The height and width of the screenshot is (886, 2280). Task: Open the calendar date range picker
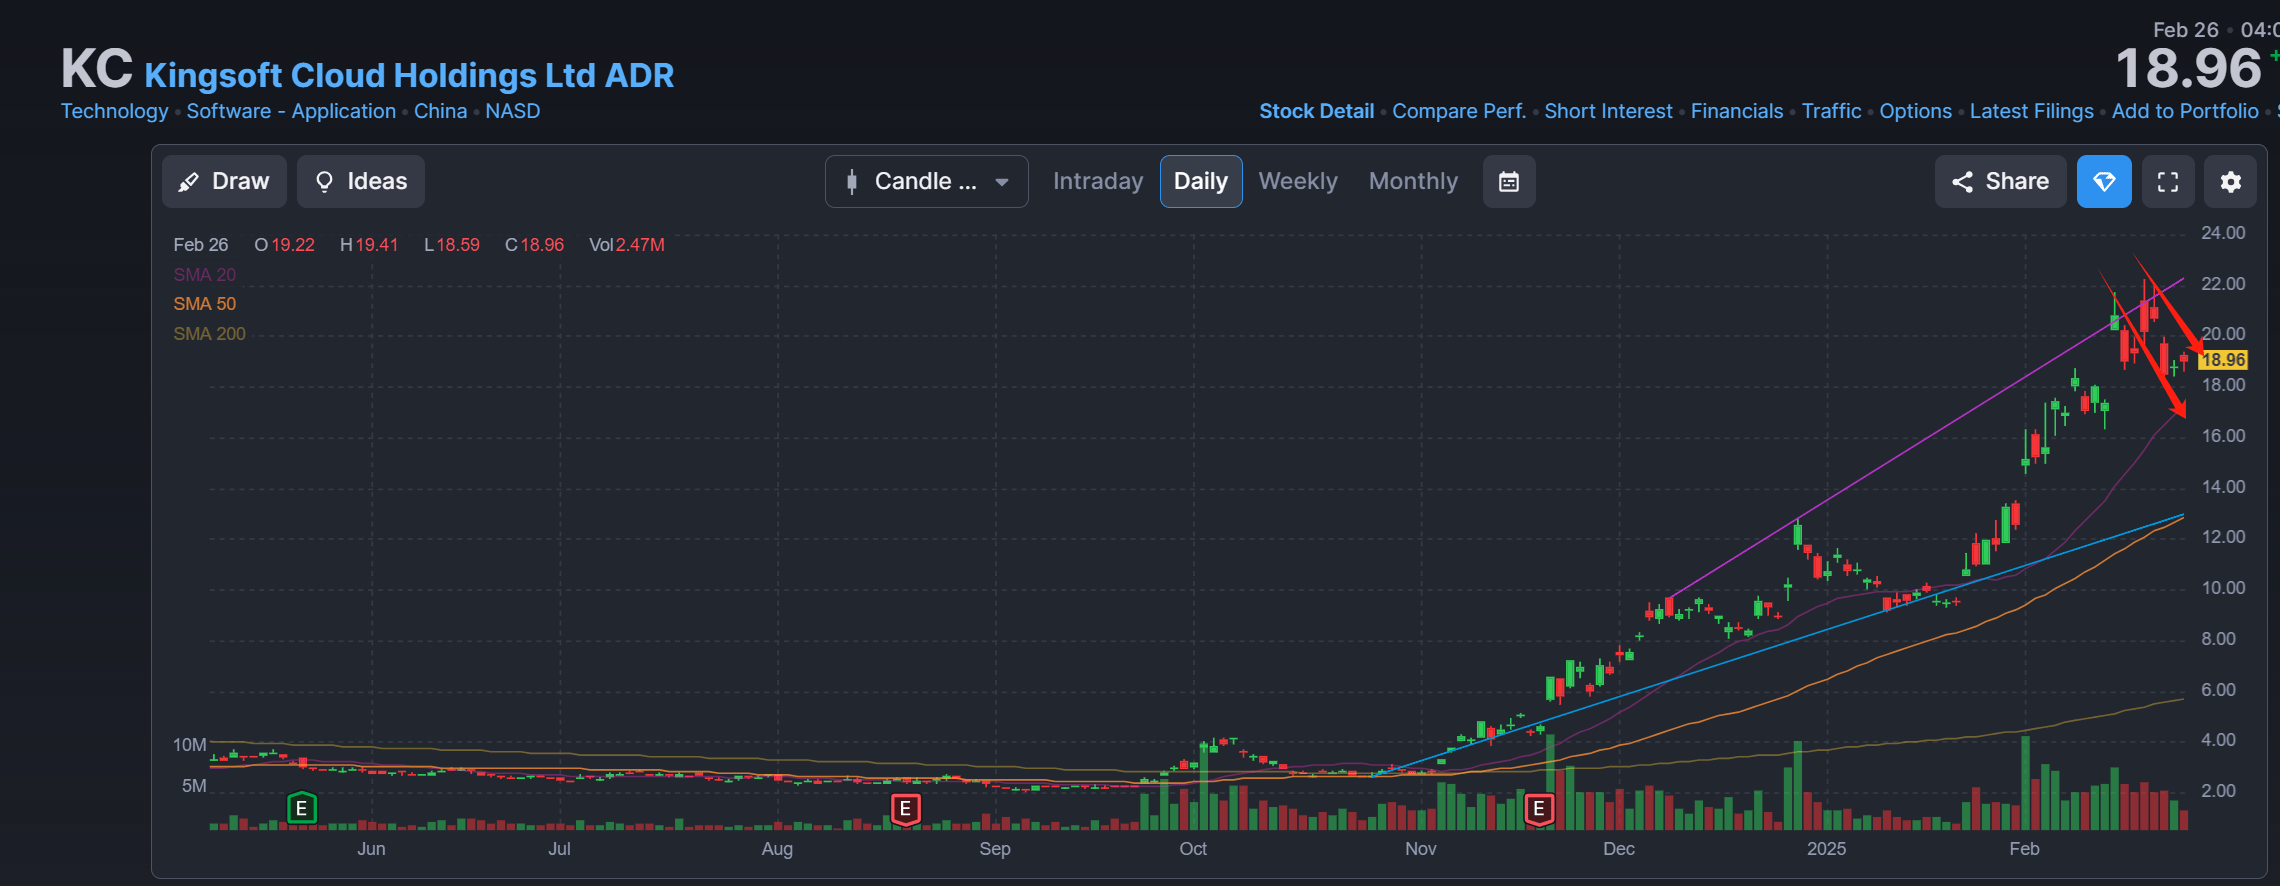pos(1509,181)
